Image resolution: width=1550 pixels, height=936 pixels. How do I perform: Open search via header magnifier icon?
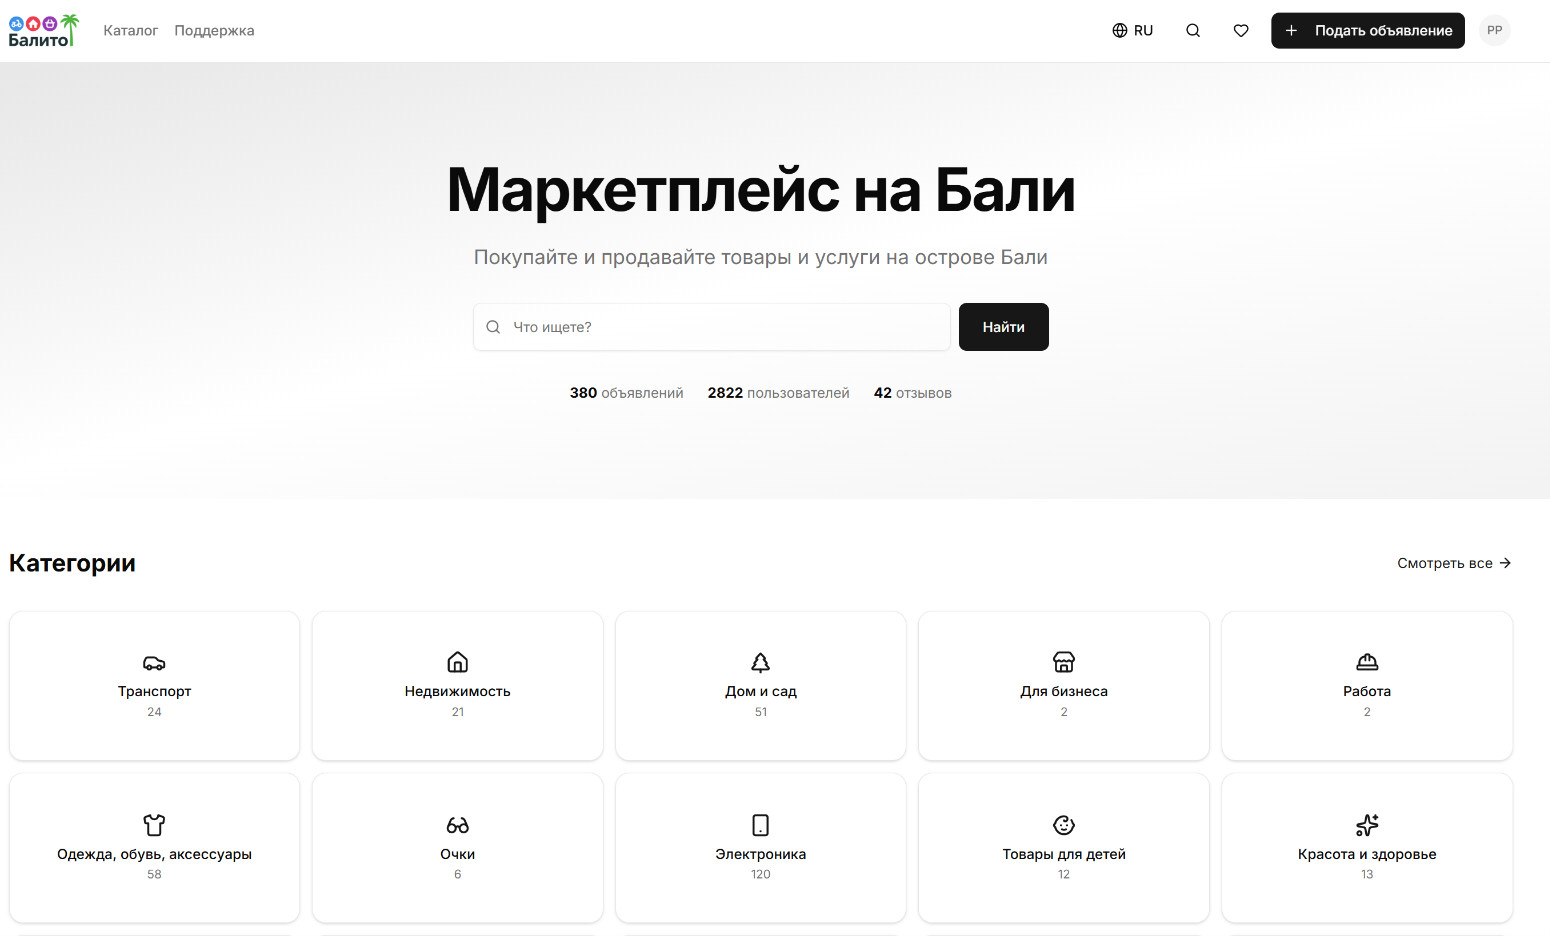click(1193, 31)
